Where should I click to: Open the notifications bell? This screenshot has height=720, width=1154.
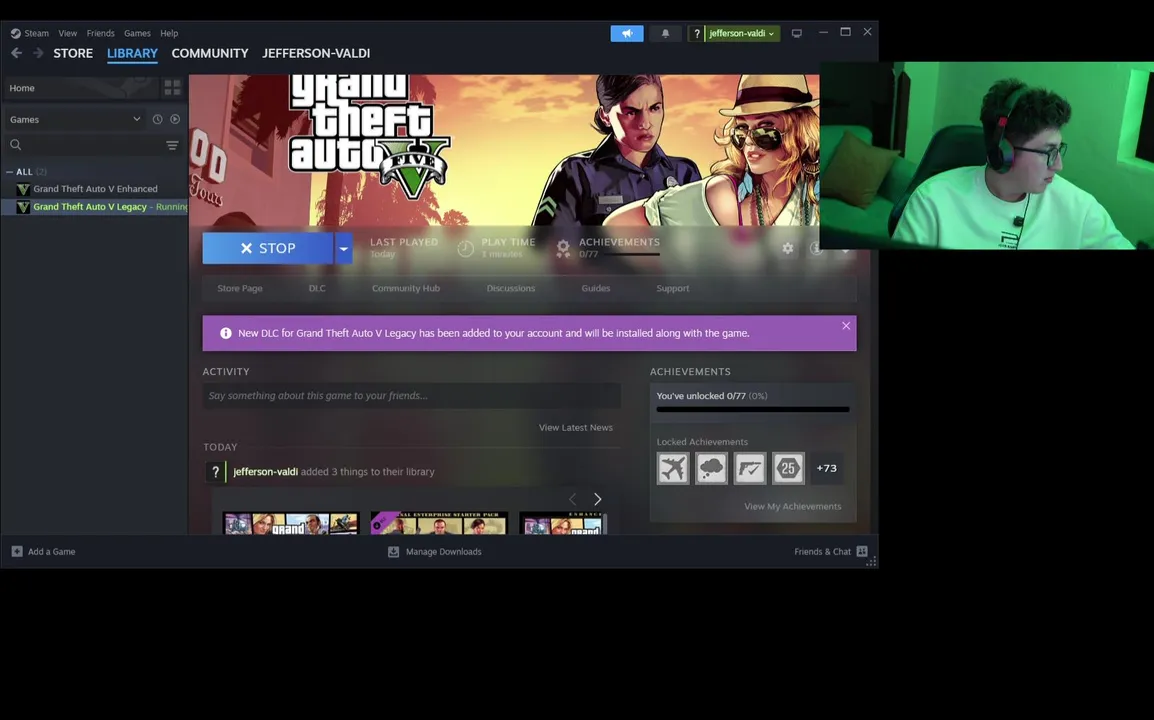(665, 34)
